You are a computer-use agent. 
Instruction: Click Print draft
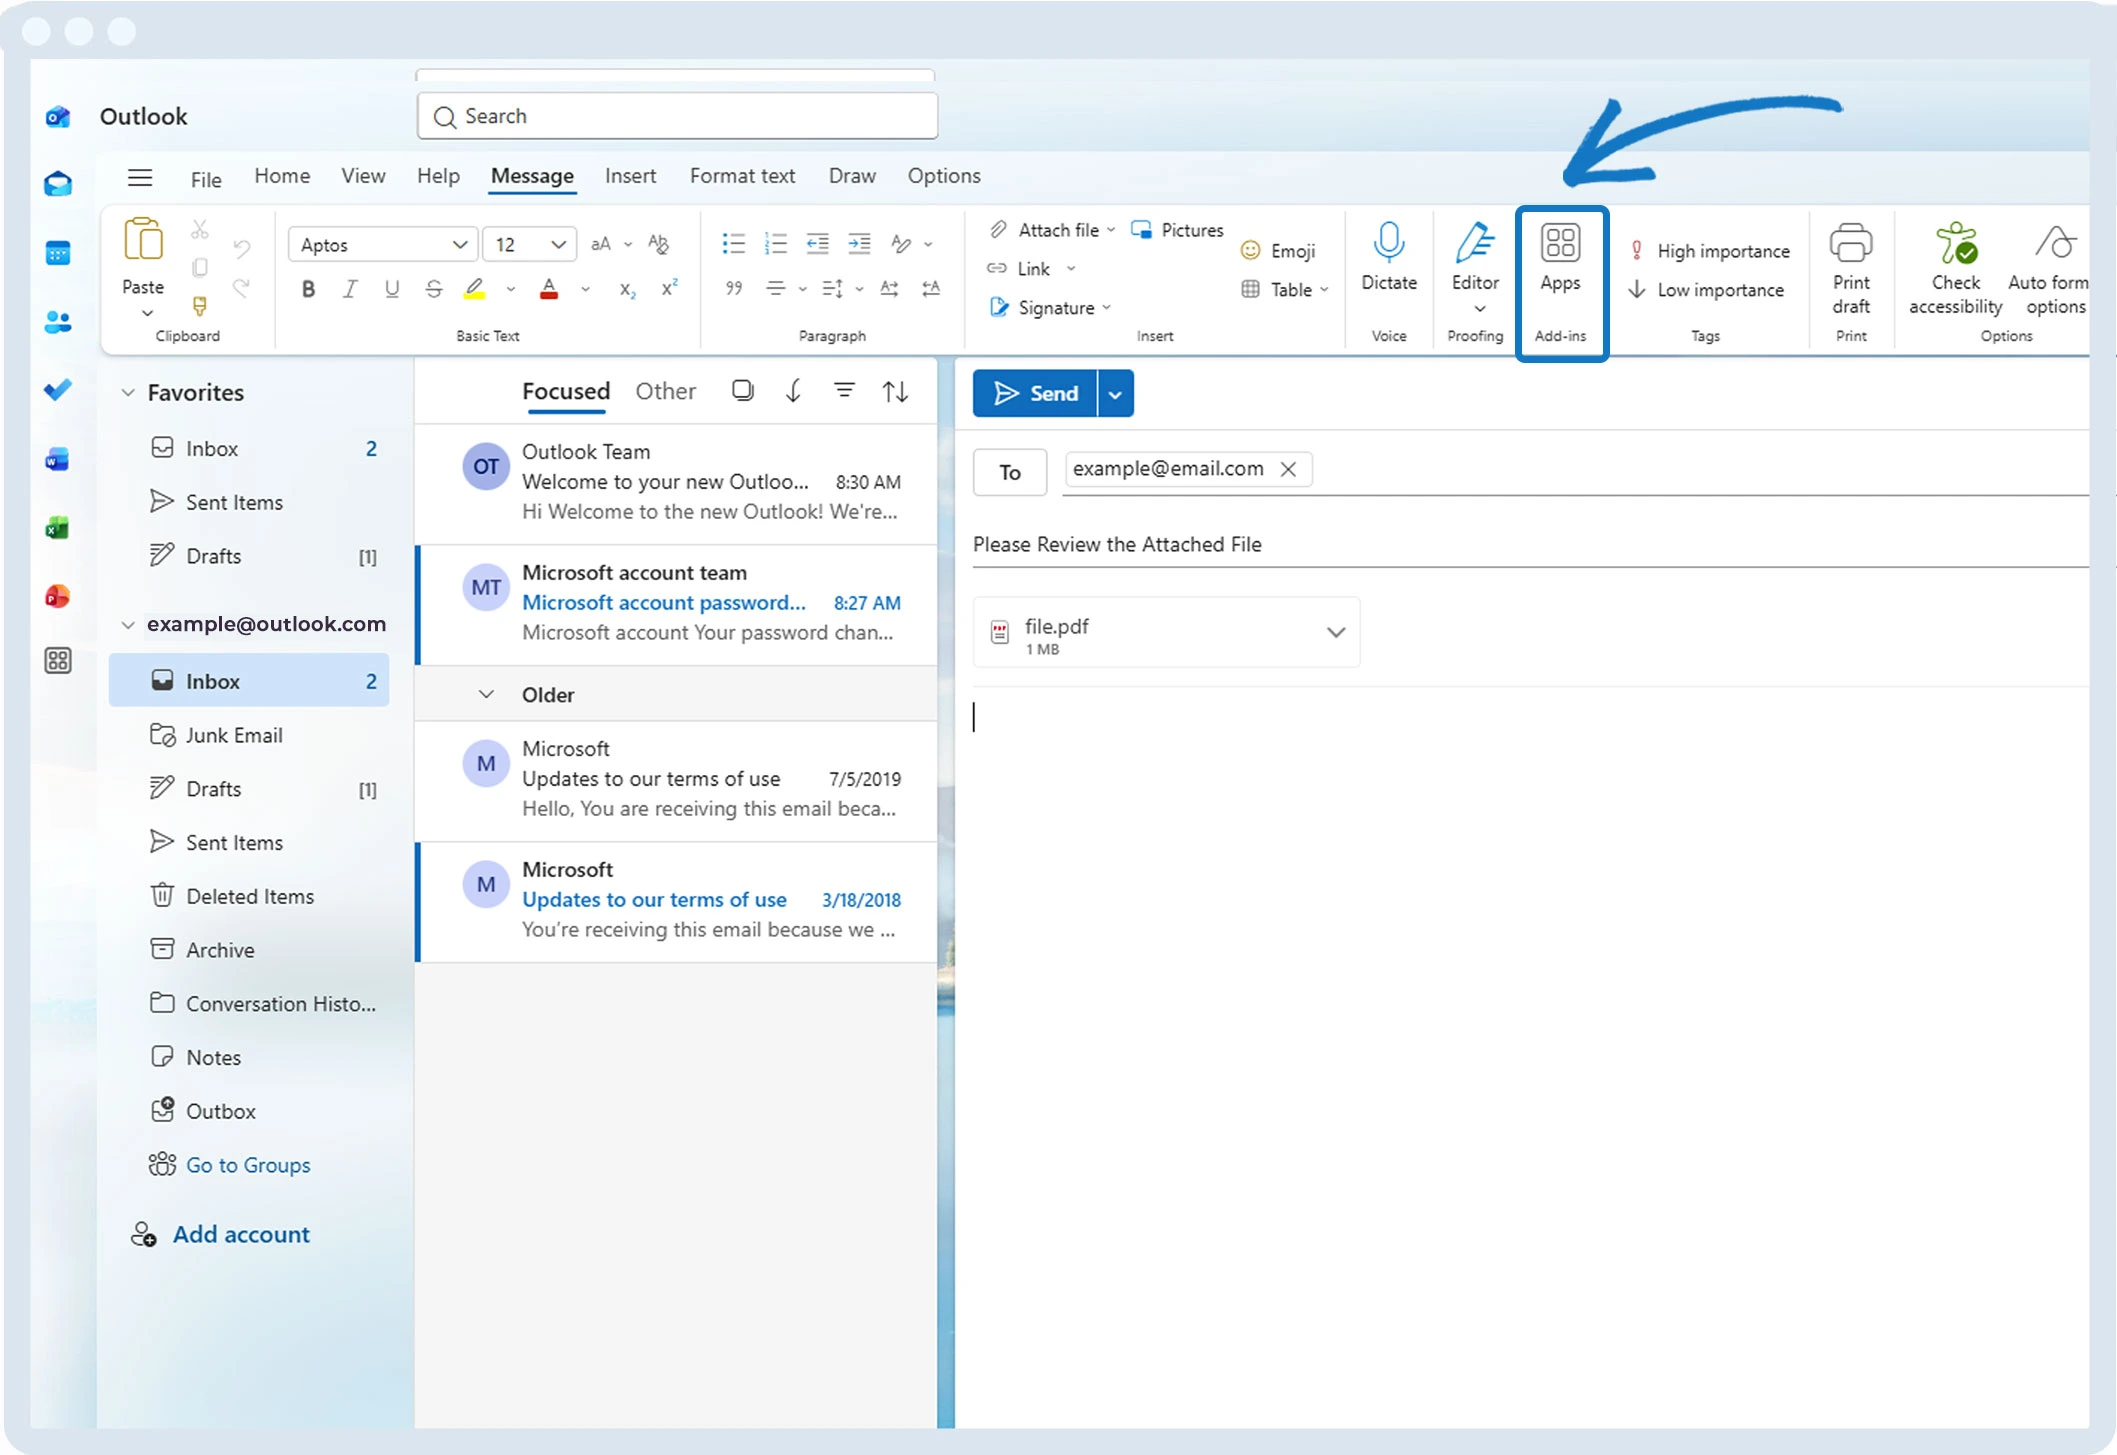(1851, 268)
